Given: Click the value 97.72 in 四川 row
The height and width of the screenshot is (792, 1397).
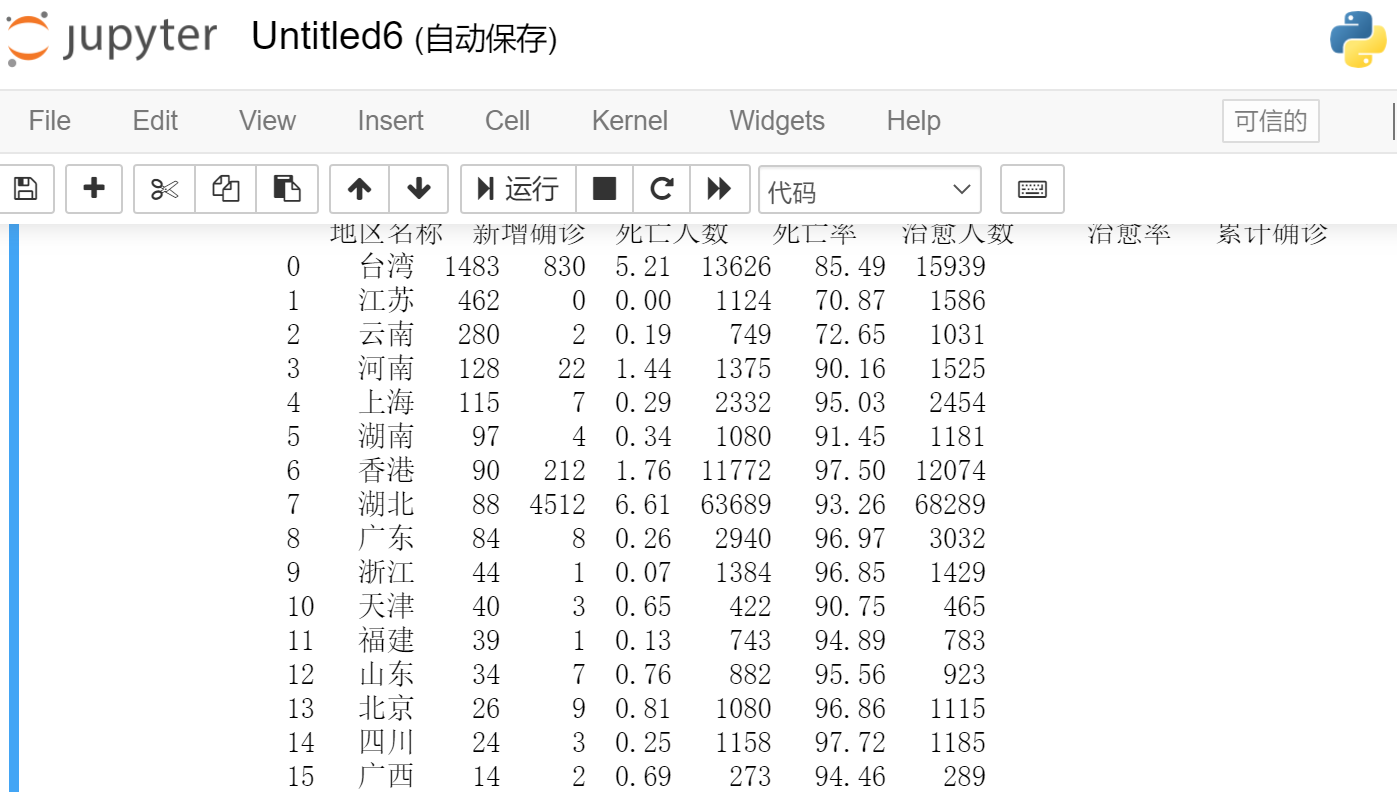Looking at the screenshot, I should coord(850,742).
